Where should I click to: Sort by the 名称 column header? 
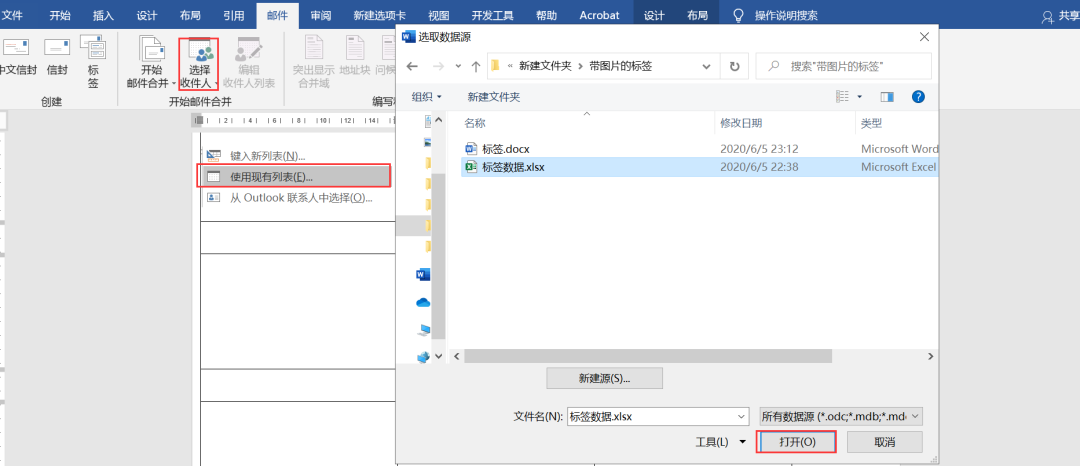point(475,123)
